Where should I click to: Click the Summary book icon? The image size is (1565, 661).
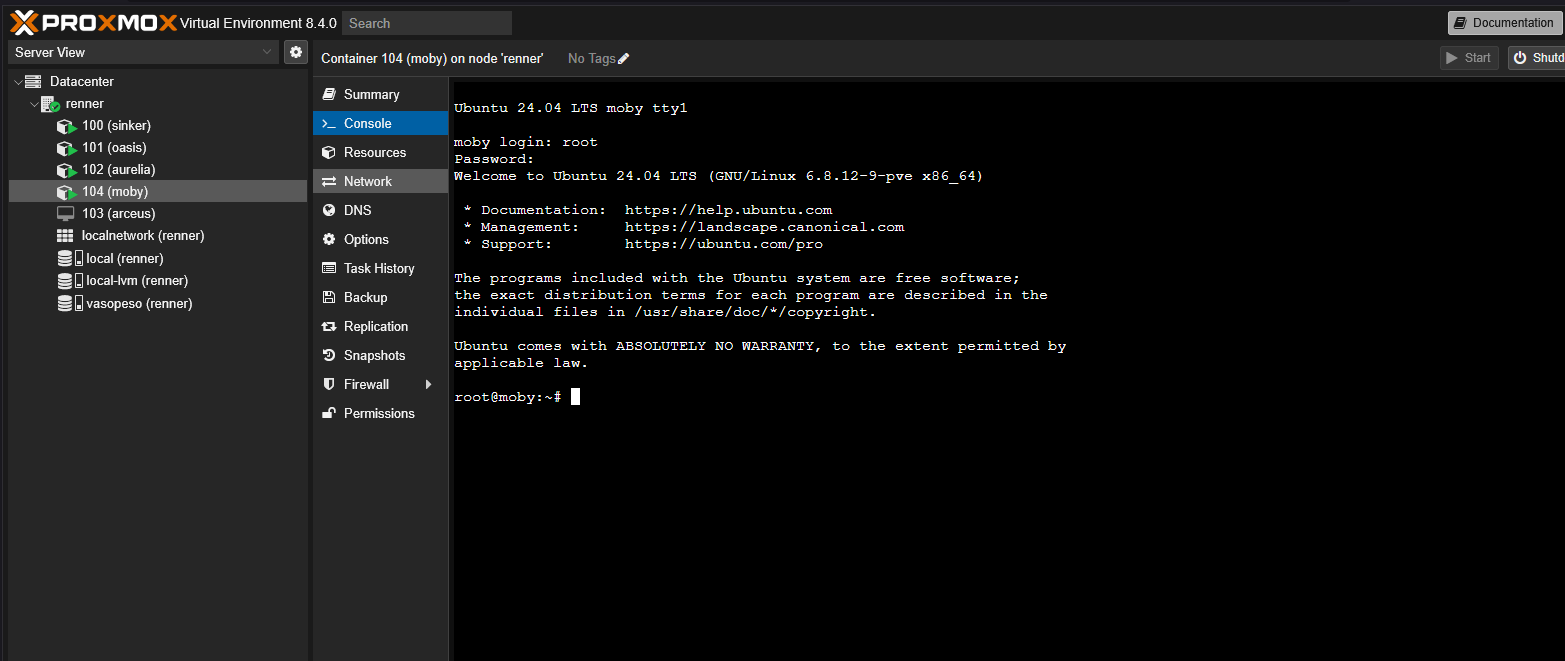coord(328,94)
